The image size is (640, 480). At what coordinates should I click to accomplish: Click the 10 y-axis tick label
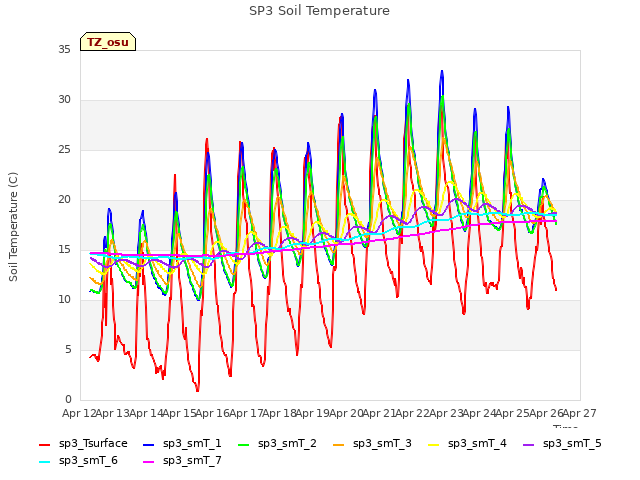(64, 300)
